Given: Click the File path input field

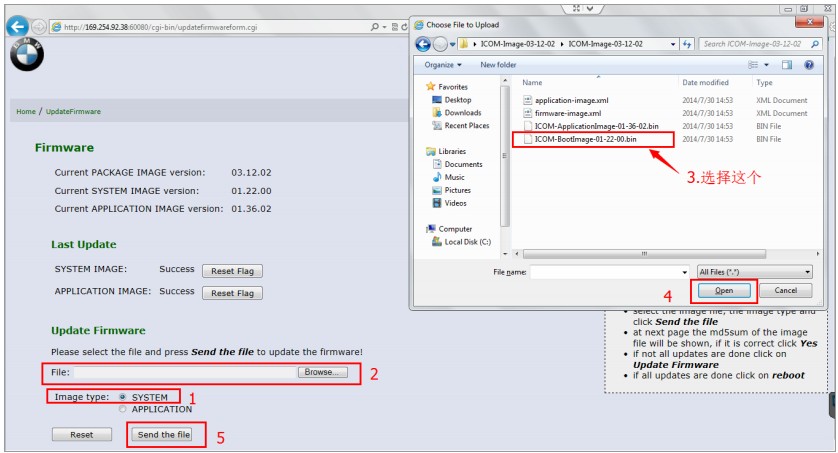Looking at the screenshot, I should coord(185,372).
